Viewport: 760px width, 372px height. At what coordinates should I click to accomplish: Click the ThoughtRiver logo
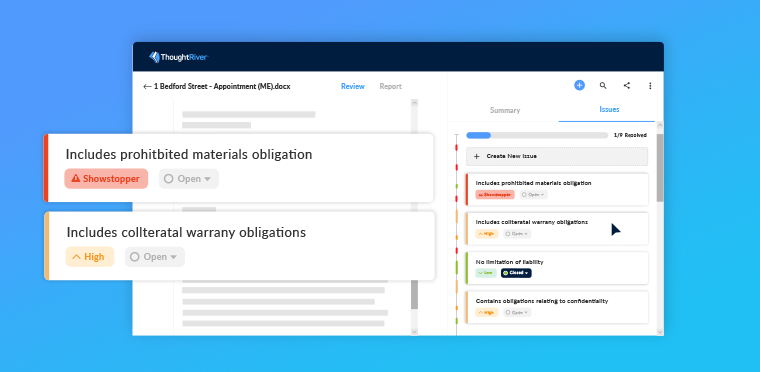[179, 57]
